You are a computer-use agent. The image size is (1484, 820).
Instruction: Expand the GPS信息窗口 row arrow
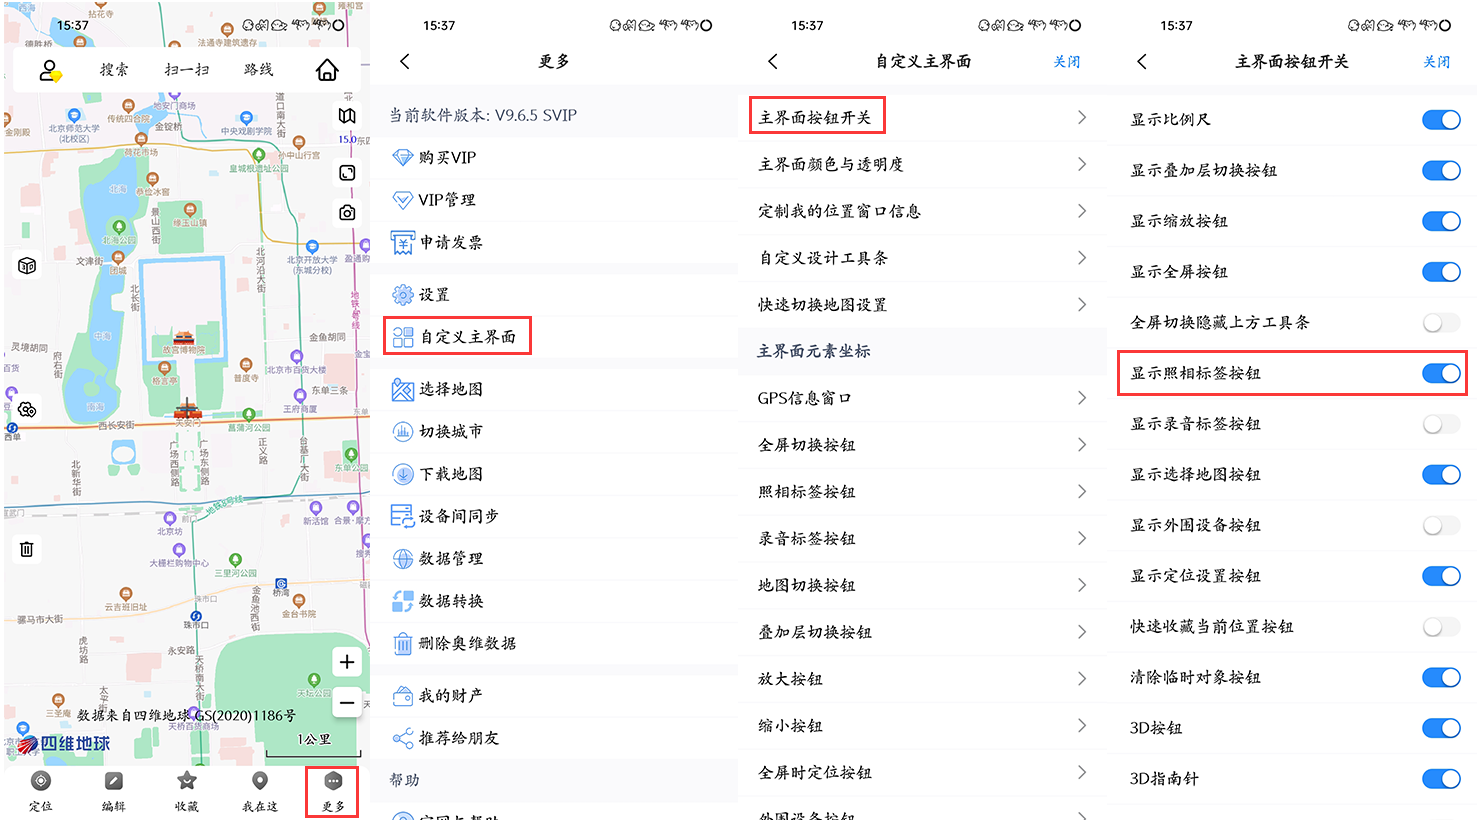[1082, 398]
